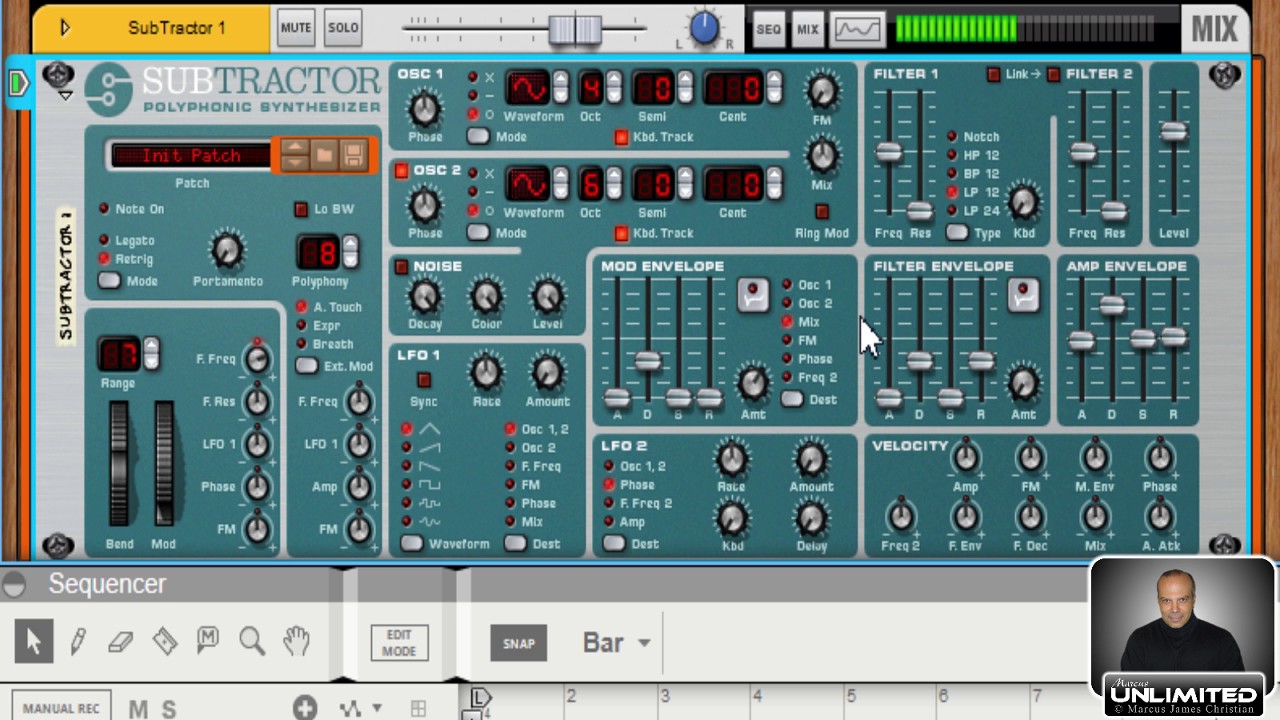Step the OSC 2 Cent spinner
The image size is (1280, 720).
[x=775, y=184]
